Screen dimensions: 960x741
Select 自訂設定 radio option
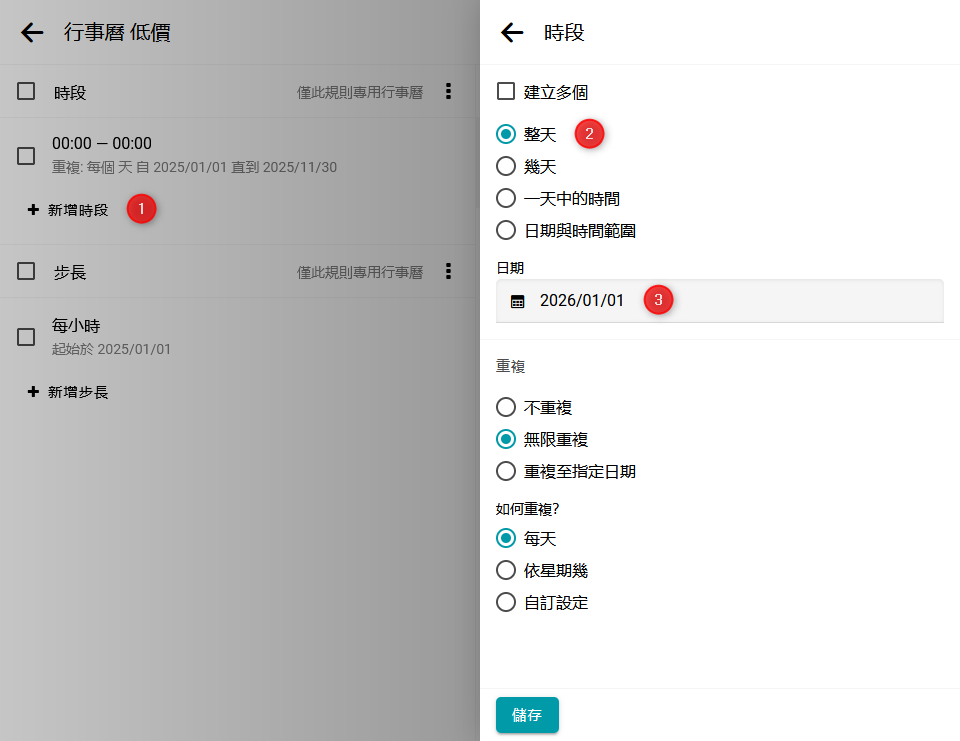coord(506,602)
